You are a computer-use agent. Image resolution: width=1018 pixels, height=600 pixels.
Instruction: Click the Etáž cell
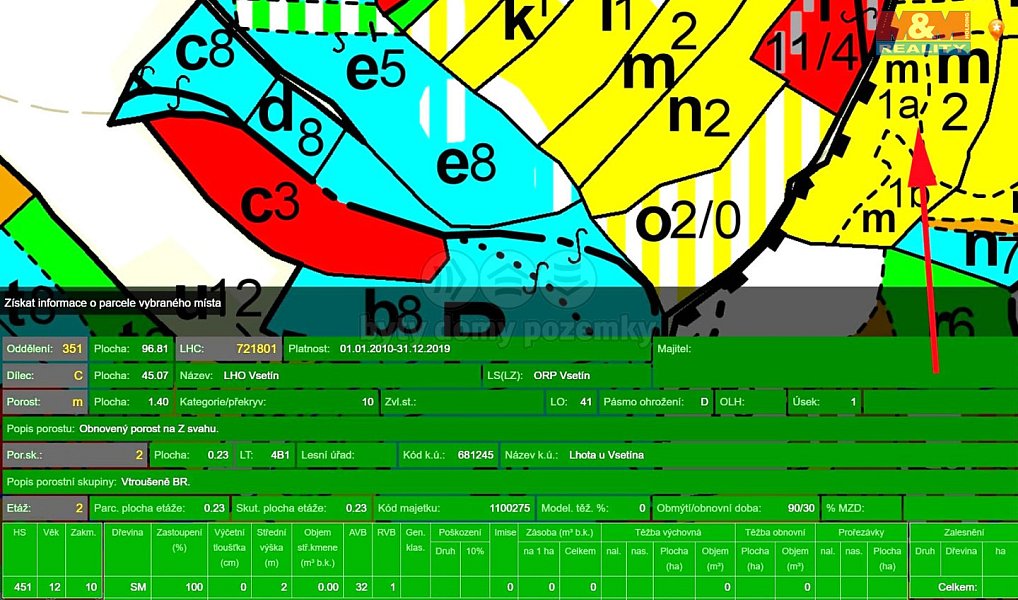[45, 508]
